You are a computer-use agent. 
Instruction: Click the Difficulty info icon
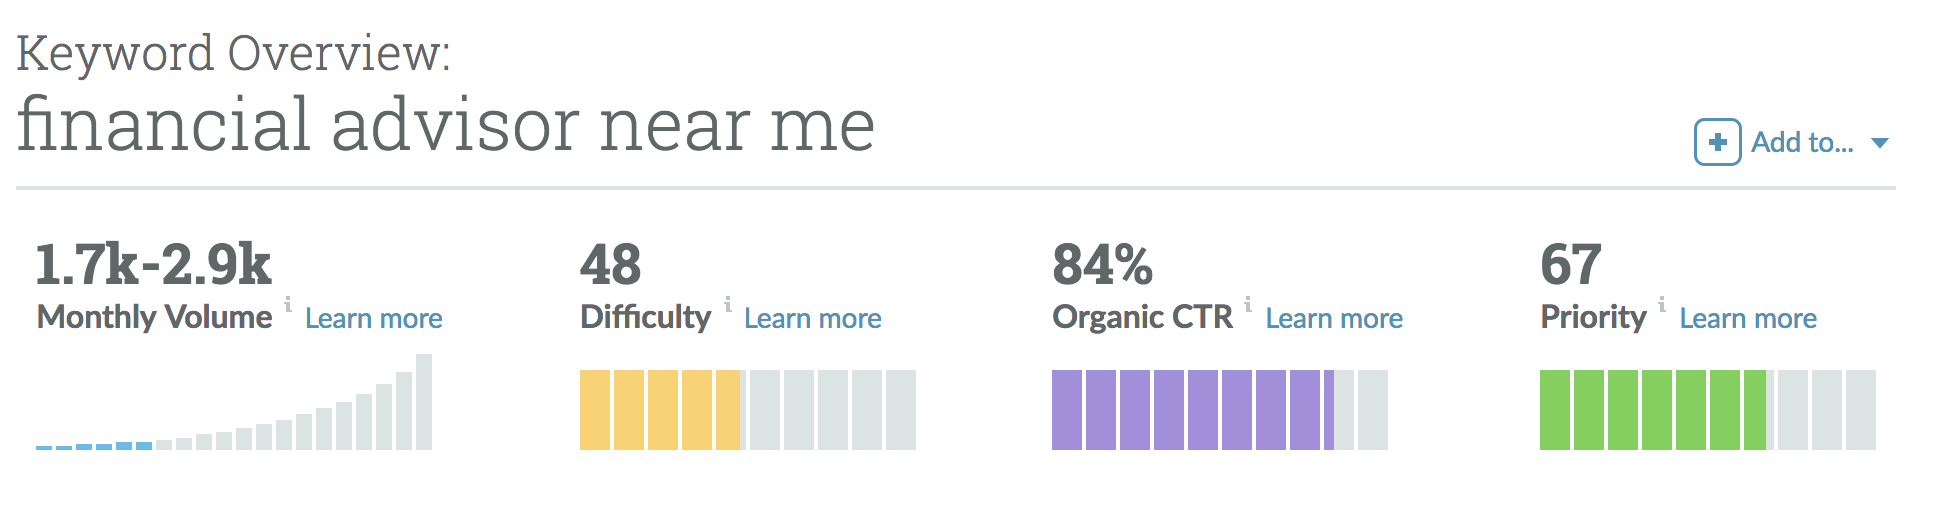[x=727, y=303]
